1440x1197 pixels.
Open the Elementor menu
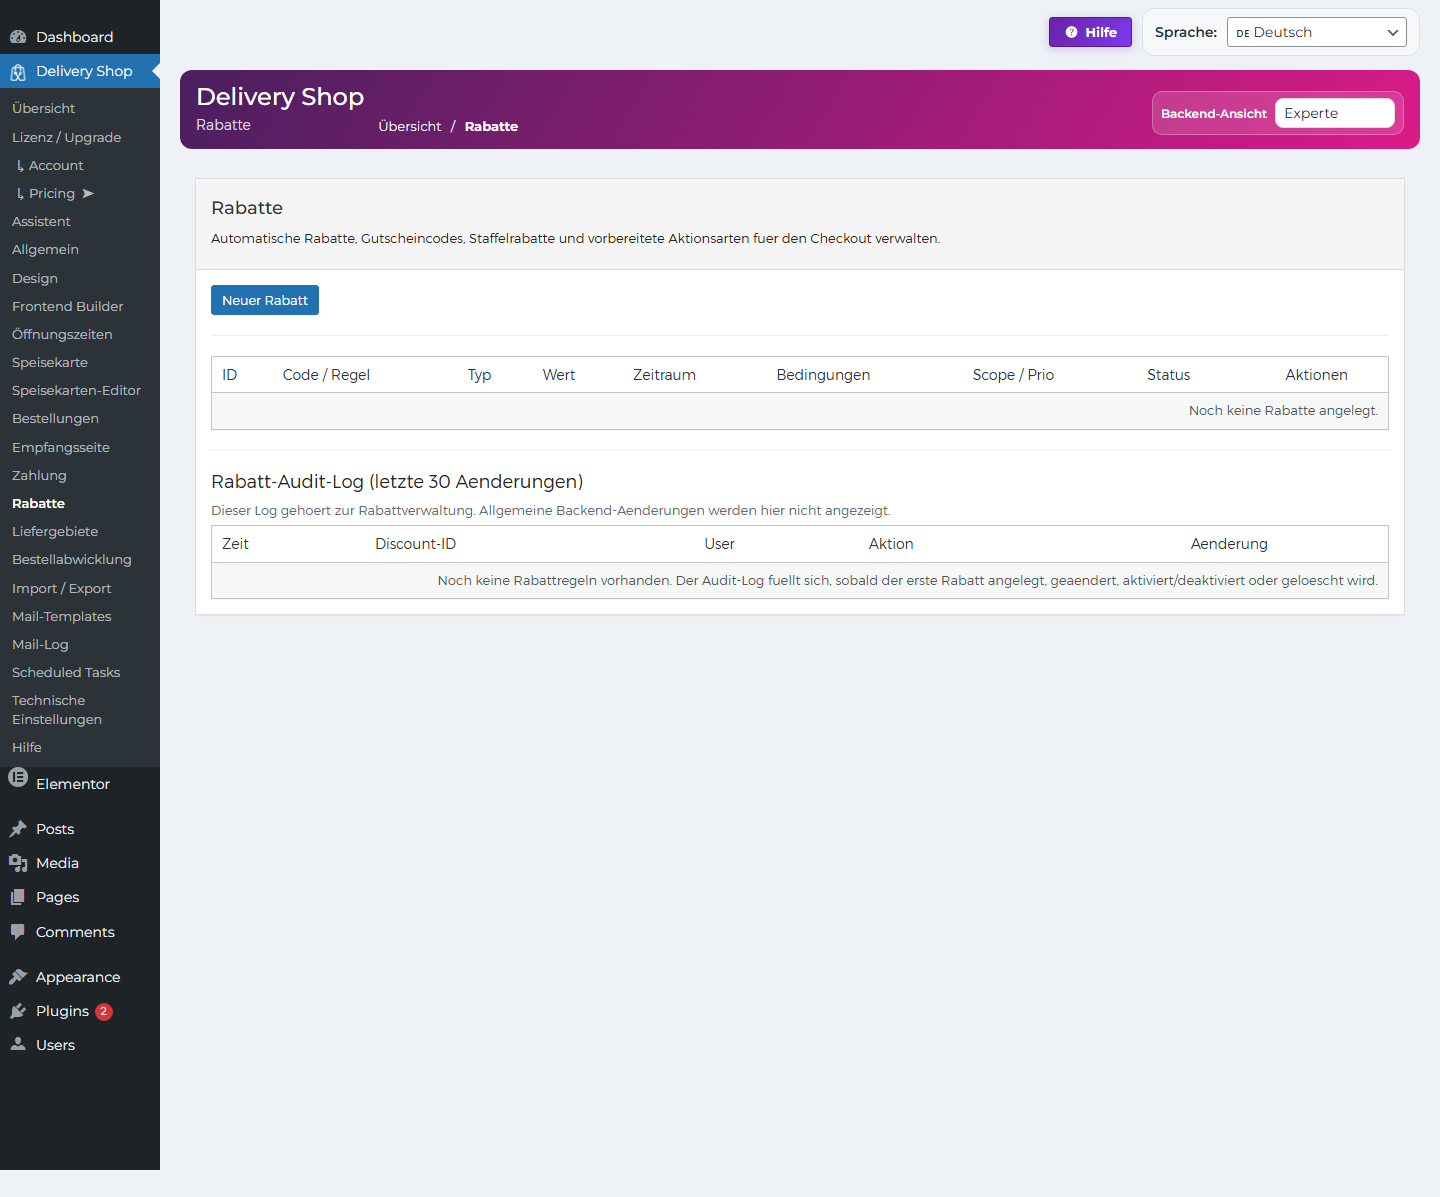[80, 784]
